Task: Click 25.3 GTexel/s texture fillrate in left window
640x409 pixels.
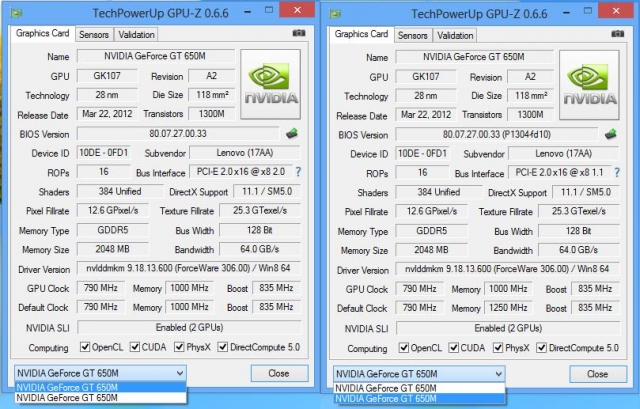Action: [260, 211]
